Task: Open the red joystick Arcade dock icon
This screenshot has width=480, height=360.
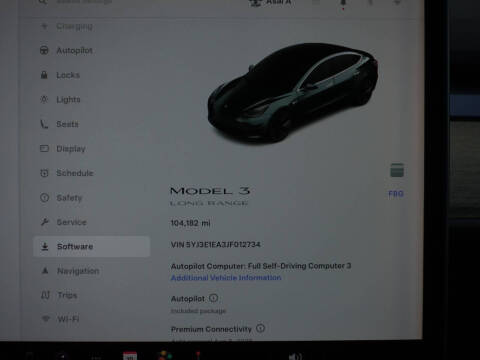Action: tap(198, 355)
